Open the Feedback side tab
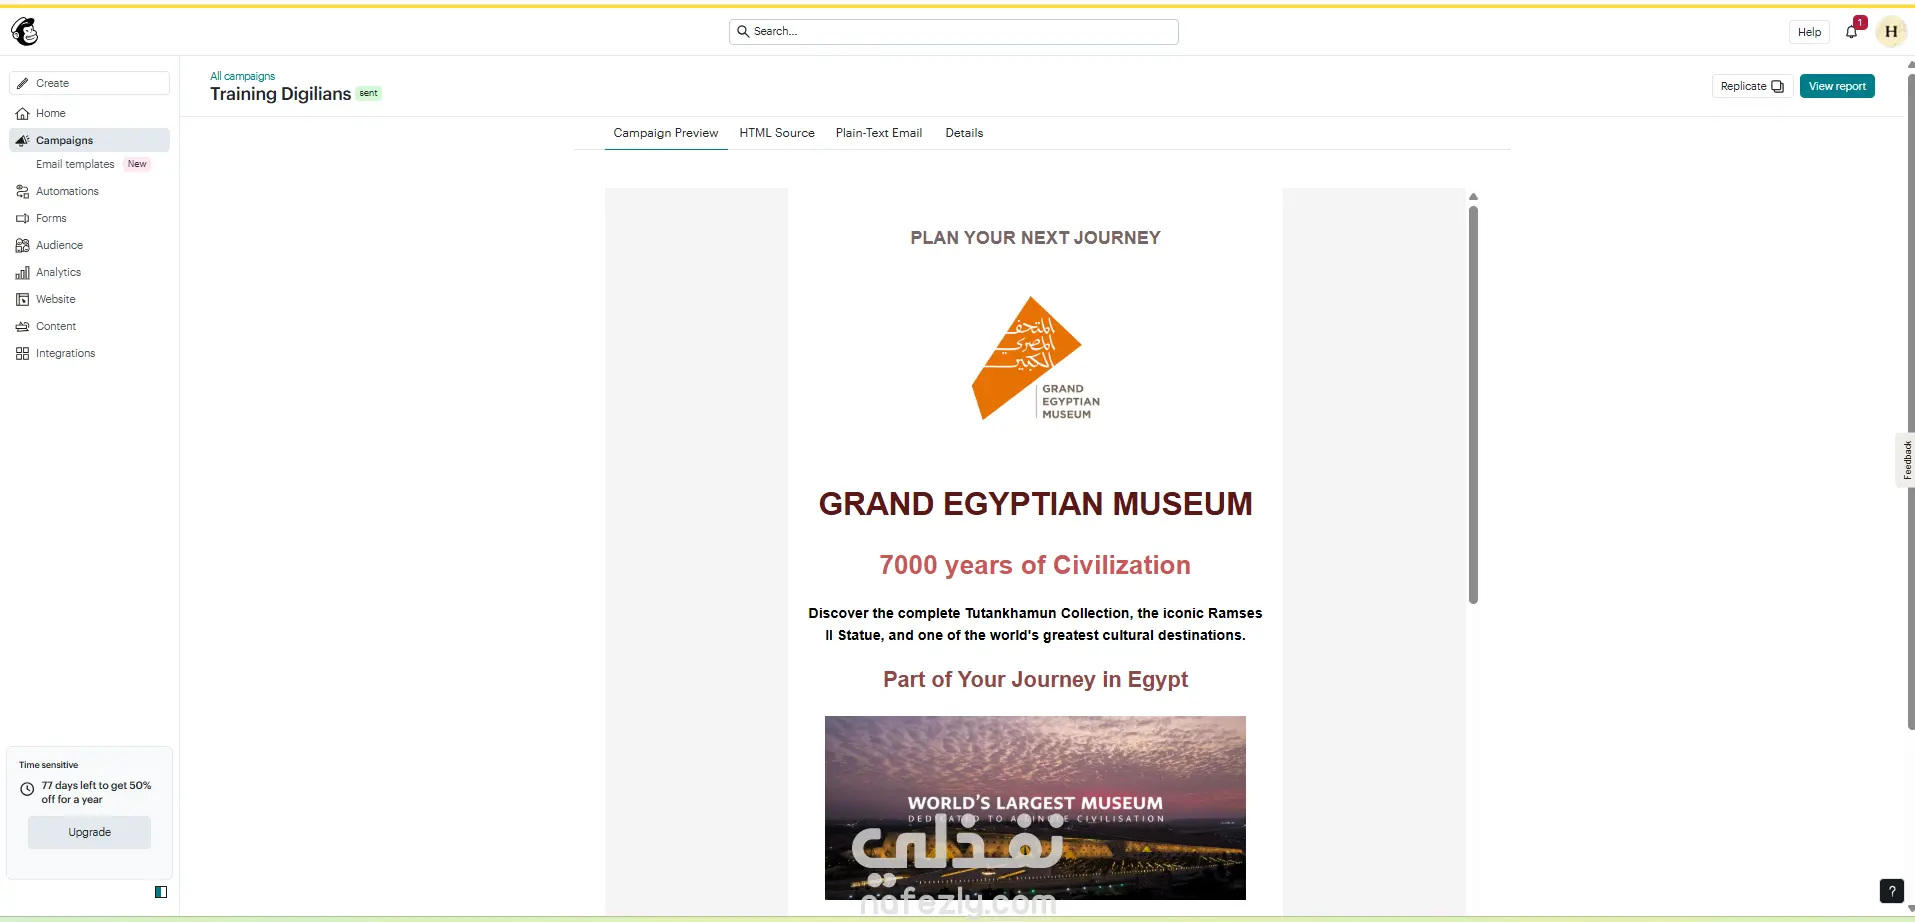Viewport: 1915px width, 922px height. 1906,460
